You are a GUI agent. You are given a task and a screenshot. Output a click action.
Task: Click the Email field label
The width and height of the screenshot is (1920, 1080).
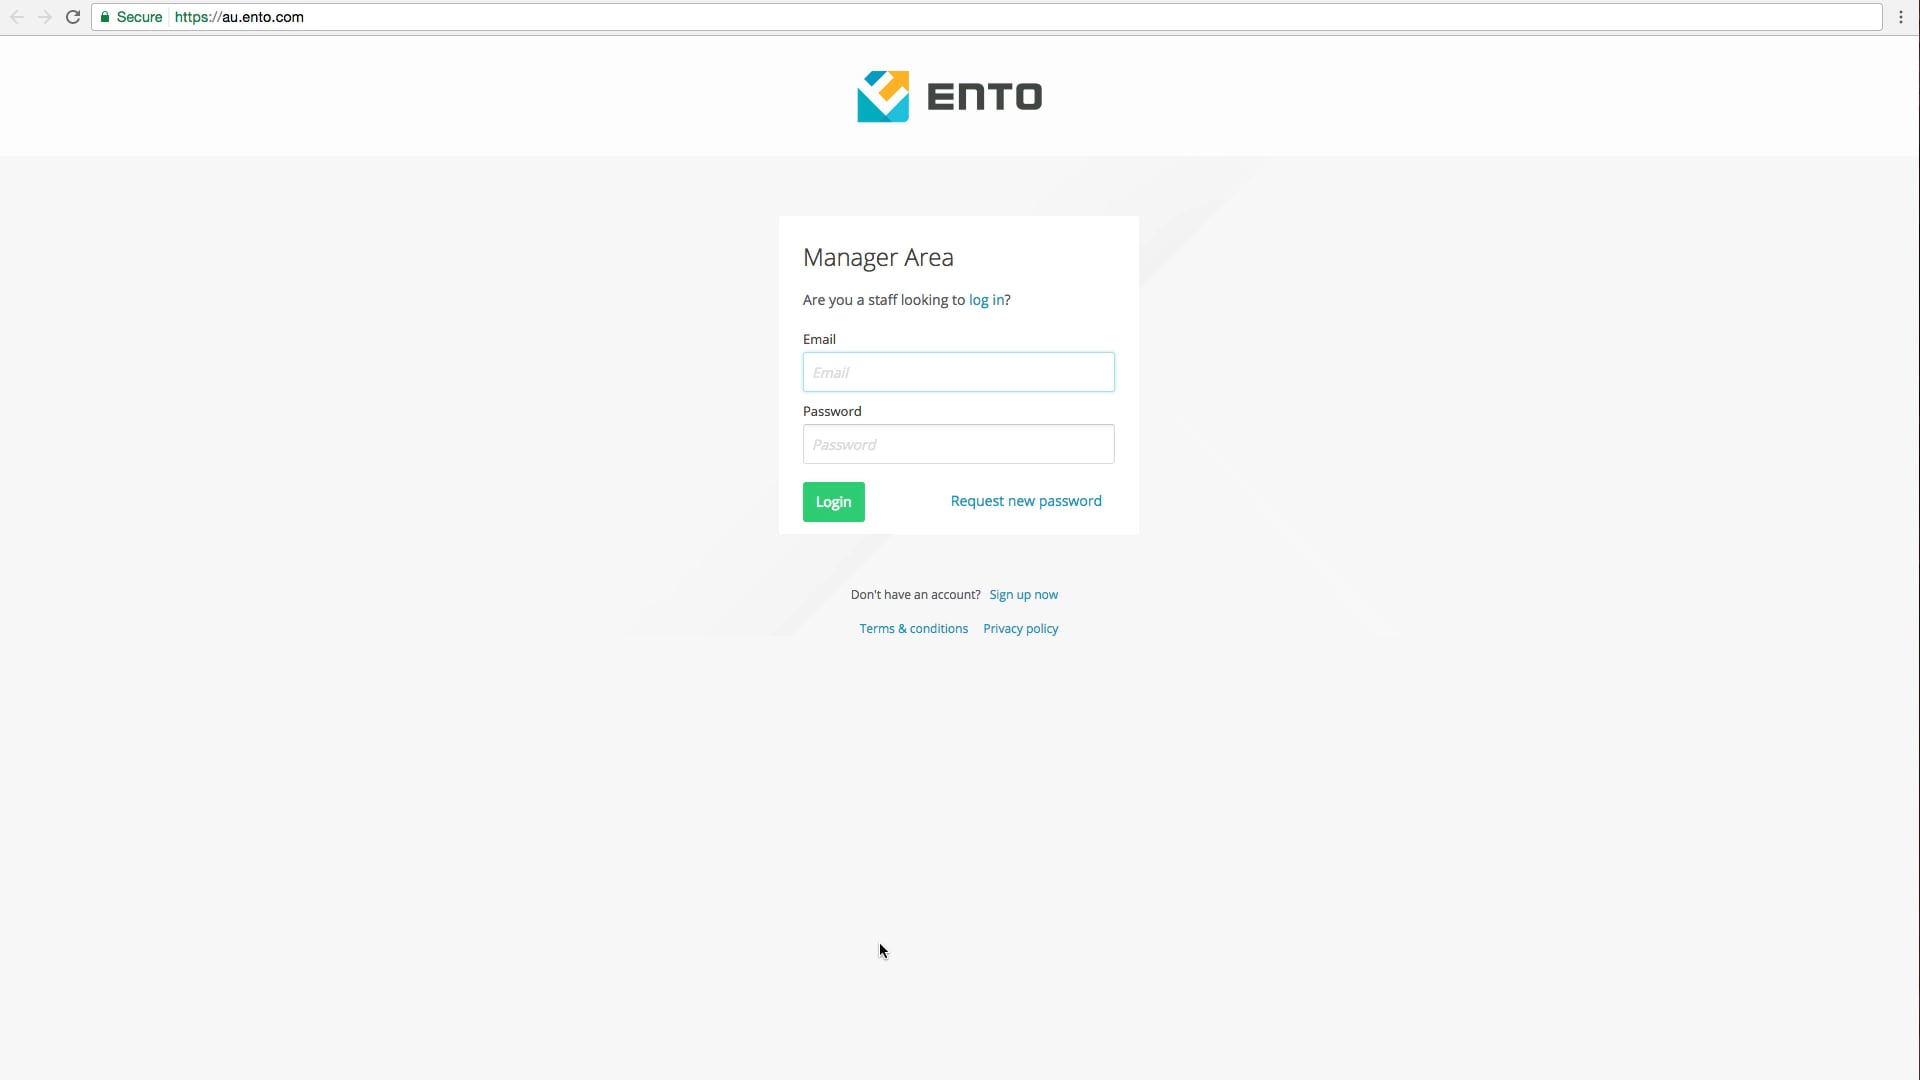click(819, 338)
